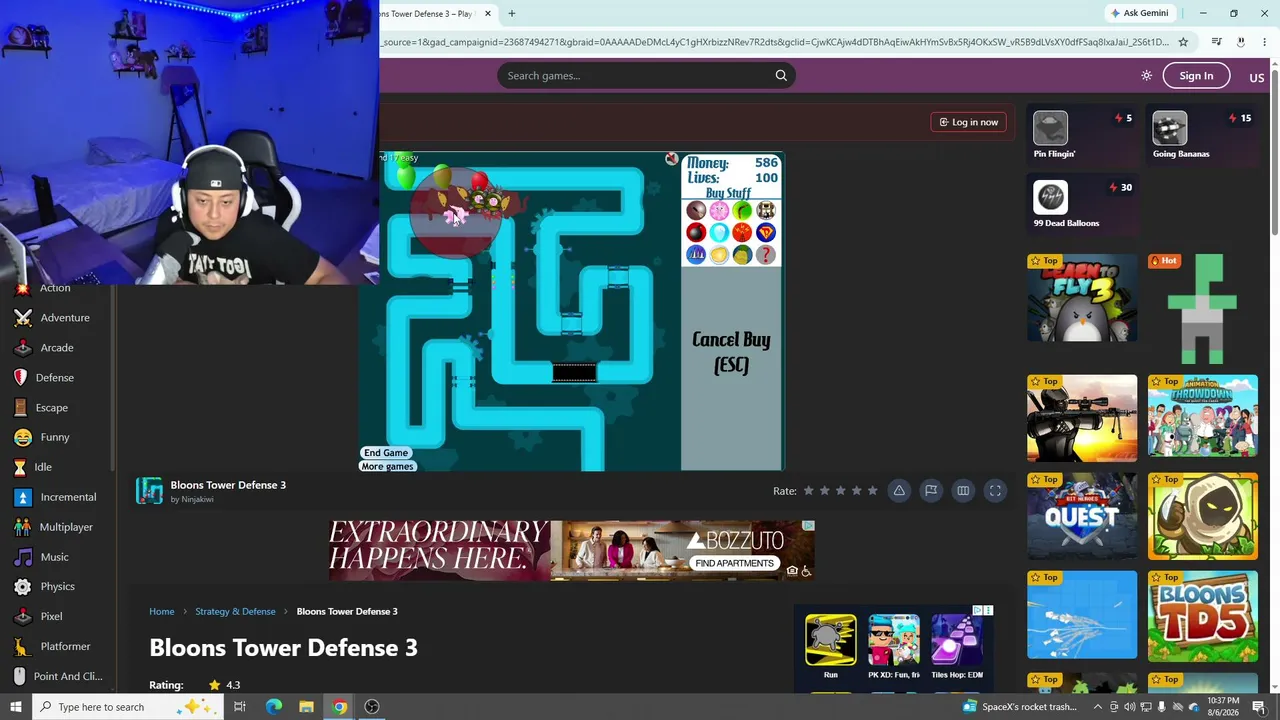Click the End Game button
Image resolution: width=1280 pixels, height=720 pixels.
[x=386, y=453]
